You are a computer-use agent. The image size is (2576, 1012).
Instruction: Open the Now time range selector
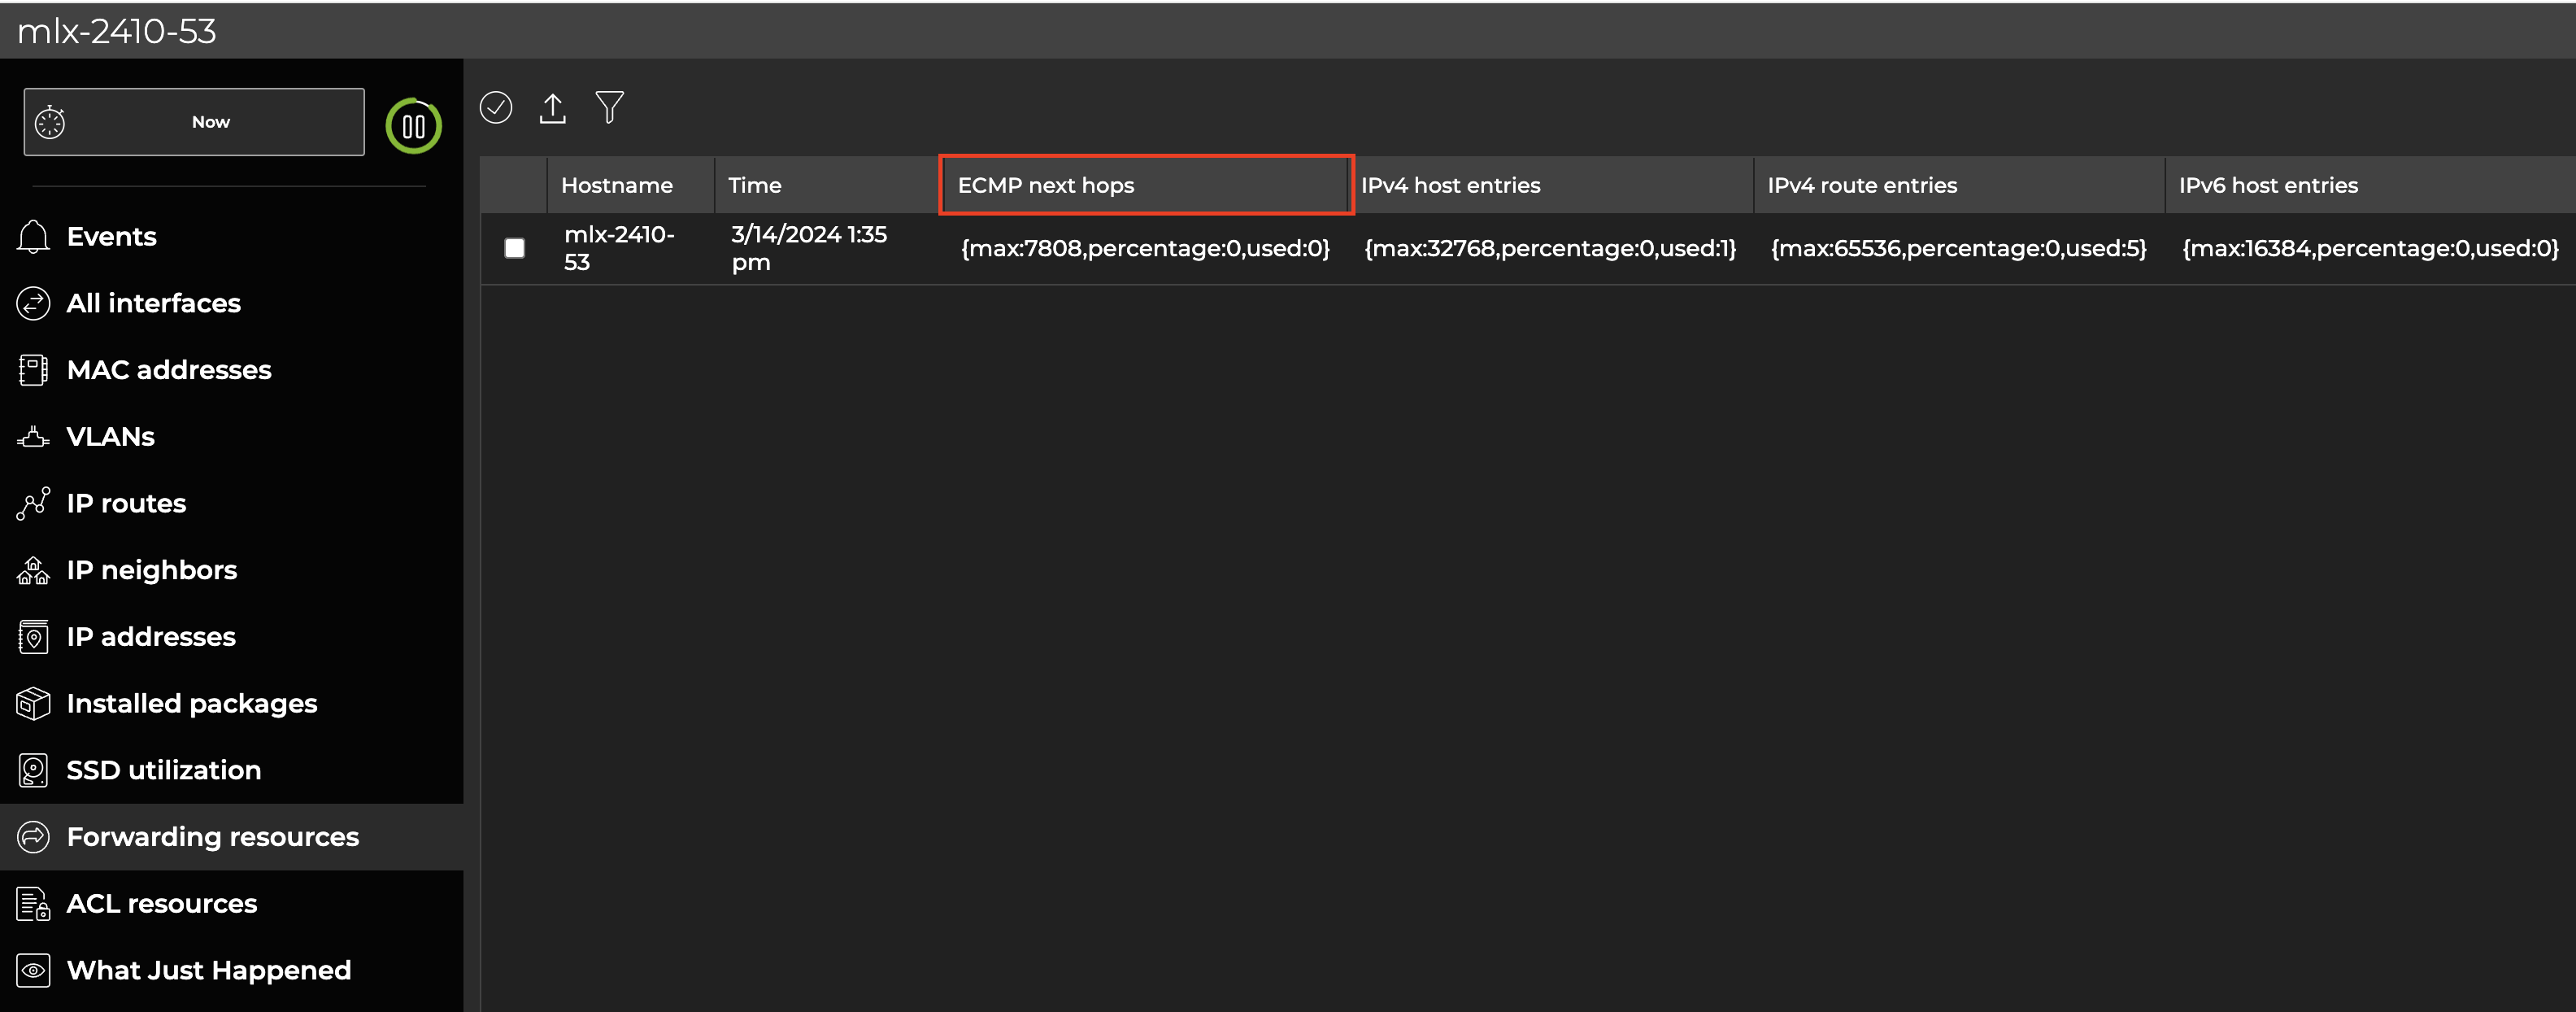click(x=210, y=122)
